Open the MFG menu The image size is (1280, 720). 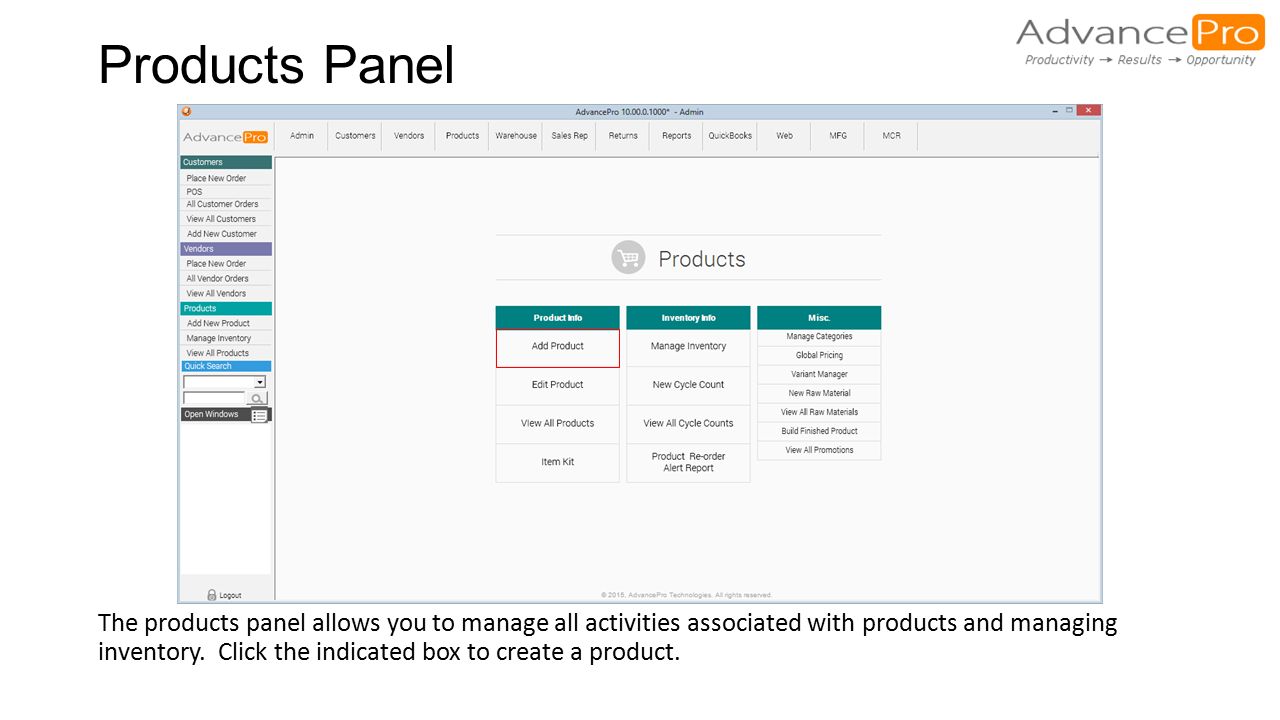click(838, 136)
